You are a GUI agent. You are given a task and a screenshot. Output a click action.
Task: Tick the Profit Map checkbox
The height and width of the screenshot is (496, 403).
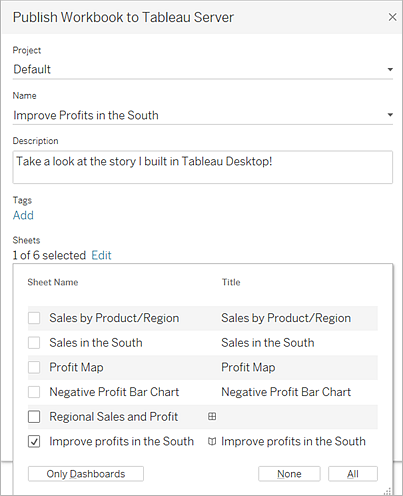point(34,367)
